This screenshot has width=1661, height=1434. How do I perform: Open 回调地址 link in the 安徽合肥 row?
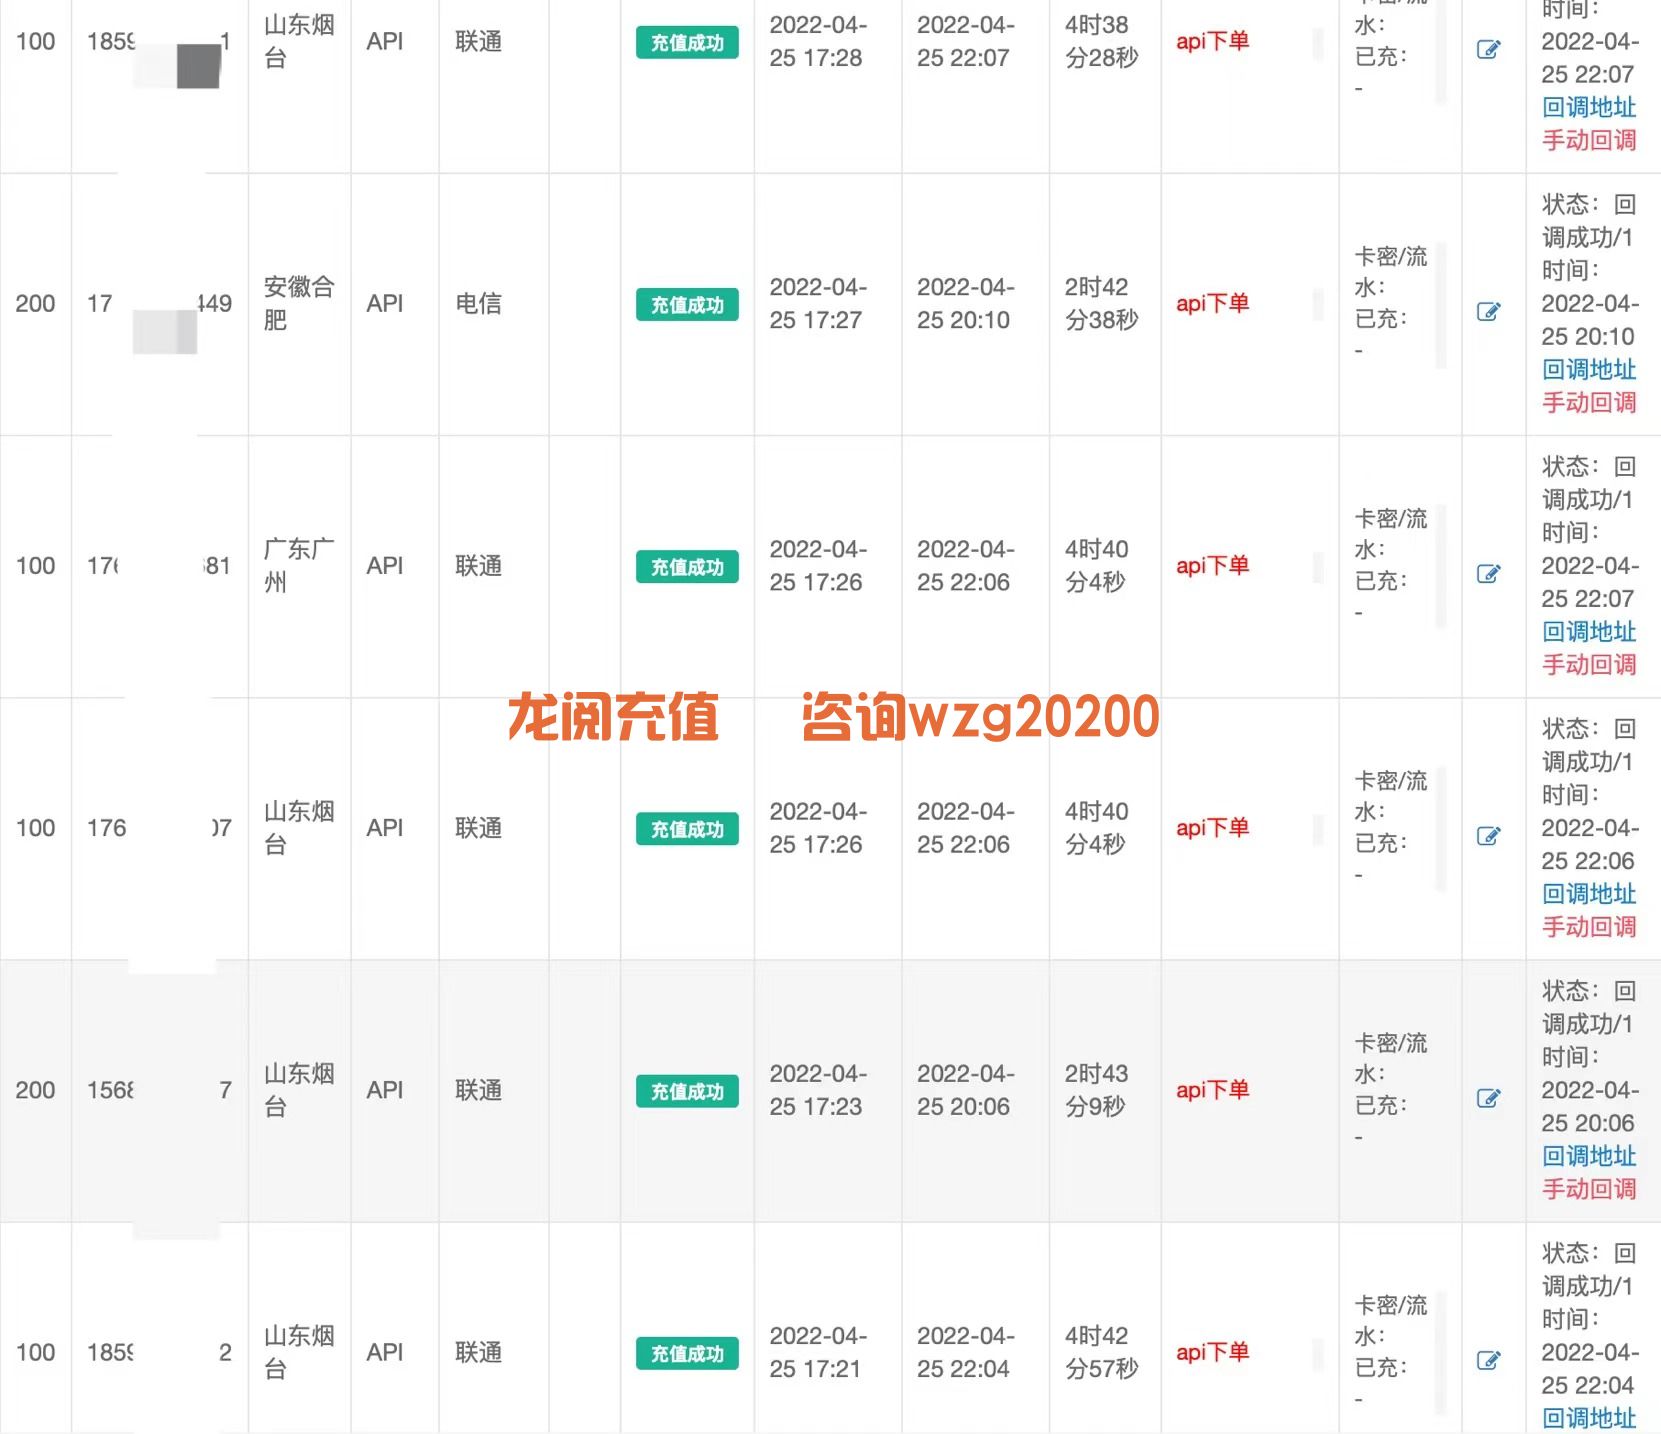click(1589, 369)
